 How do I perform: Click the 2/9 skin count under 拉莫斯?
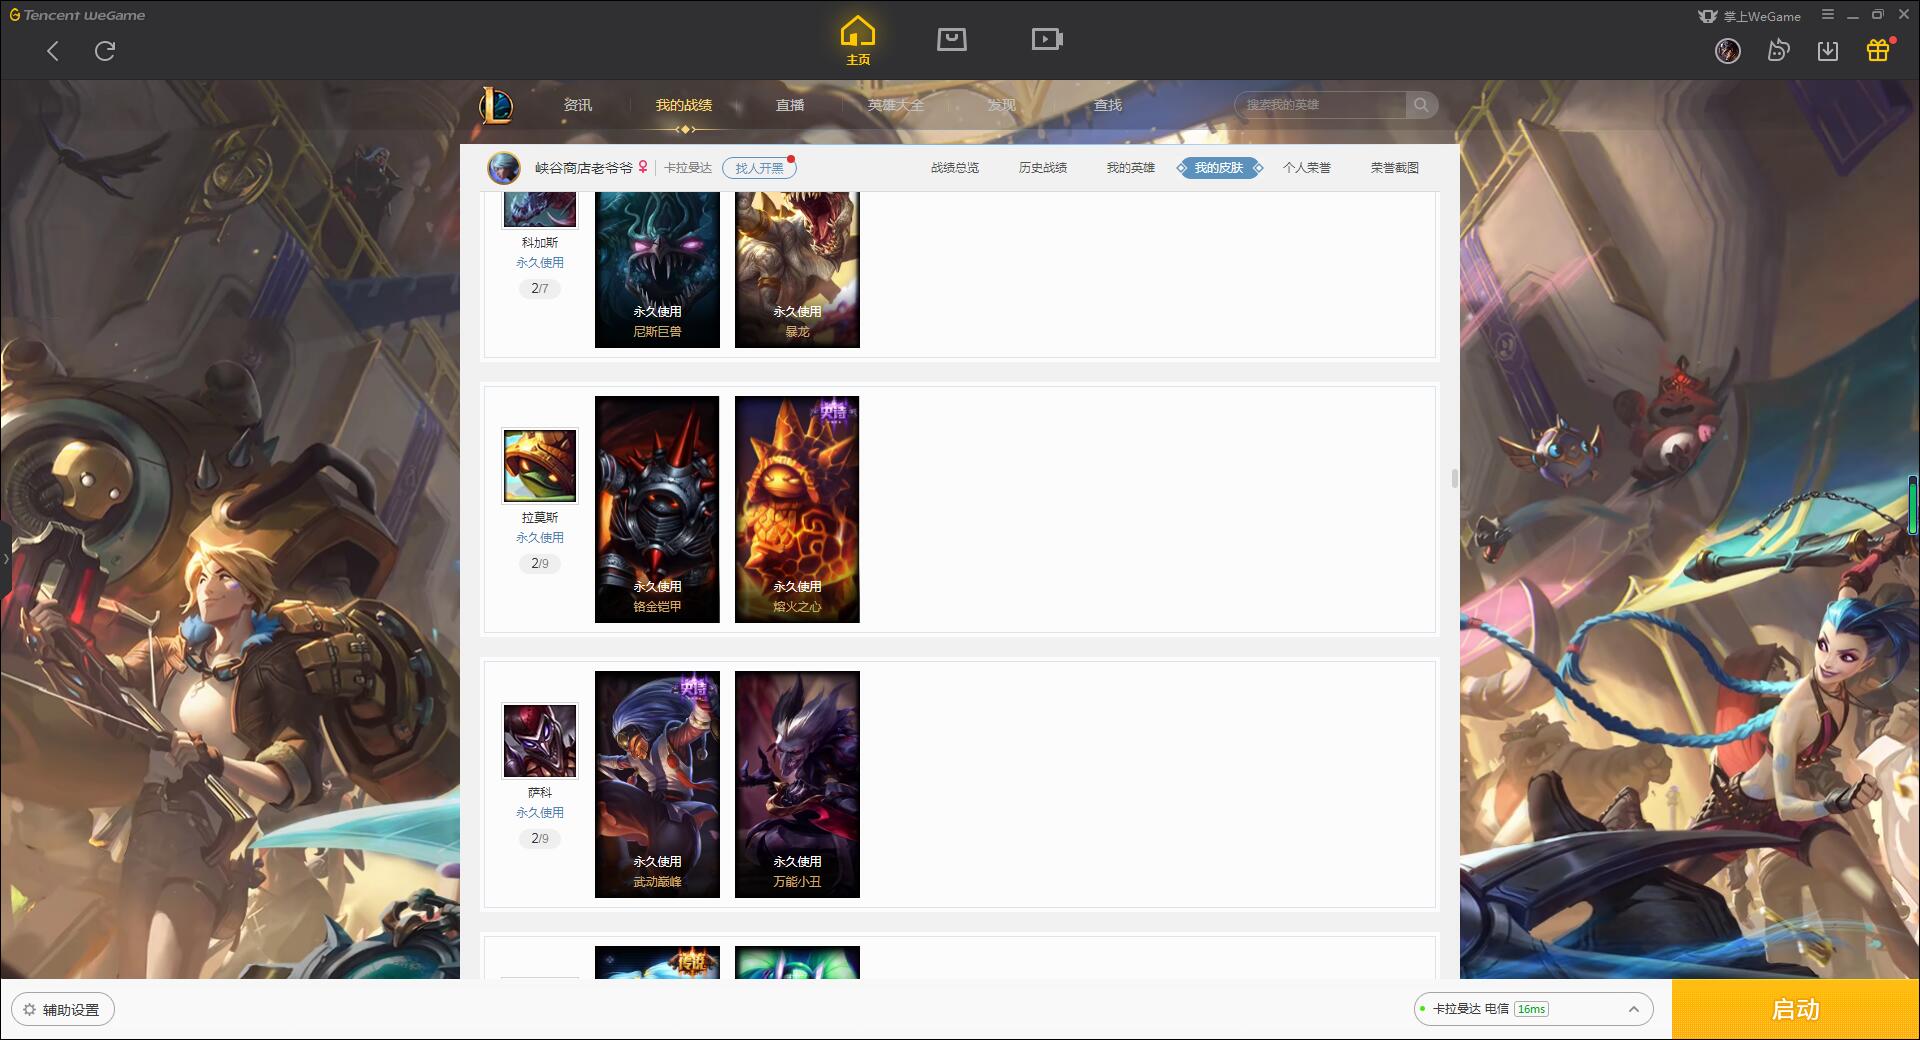pos(540,563)
